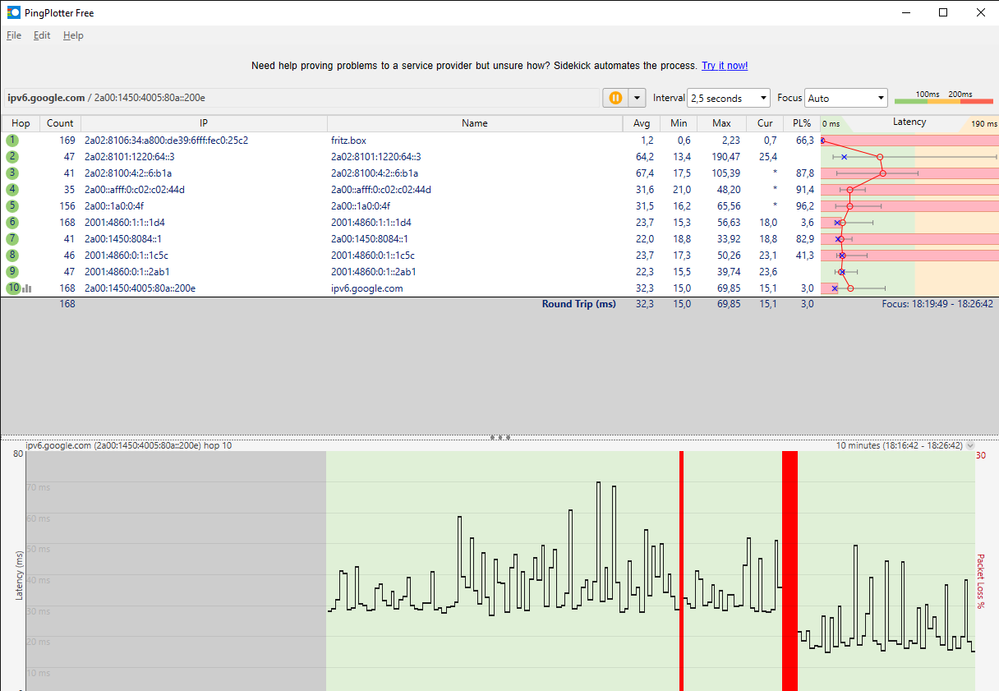Select IP 2a00::1a0:0:4f in hop 5
This screenshot has width=999, height=691.
114,206
